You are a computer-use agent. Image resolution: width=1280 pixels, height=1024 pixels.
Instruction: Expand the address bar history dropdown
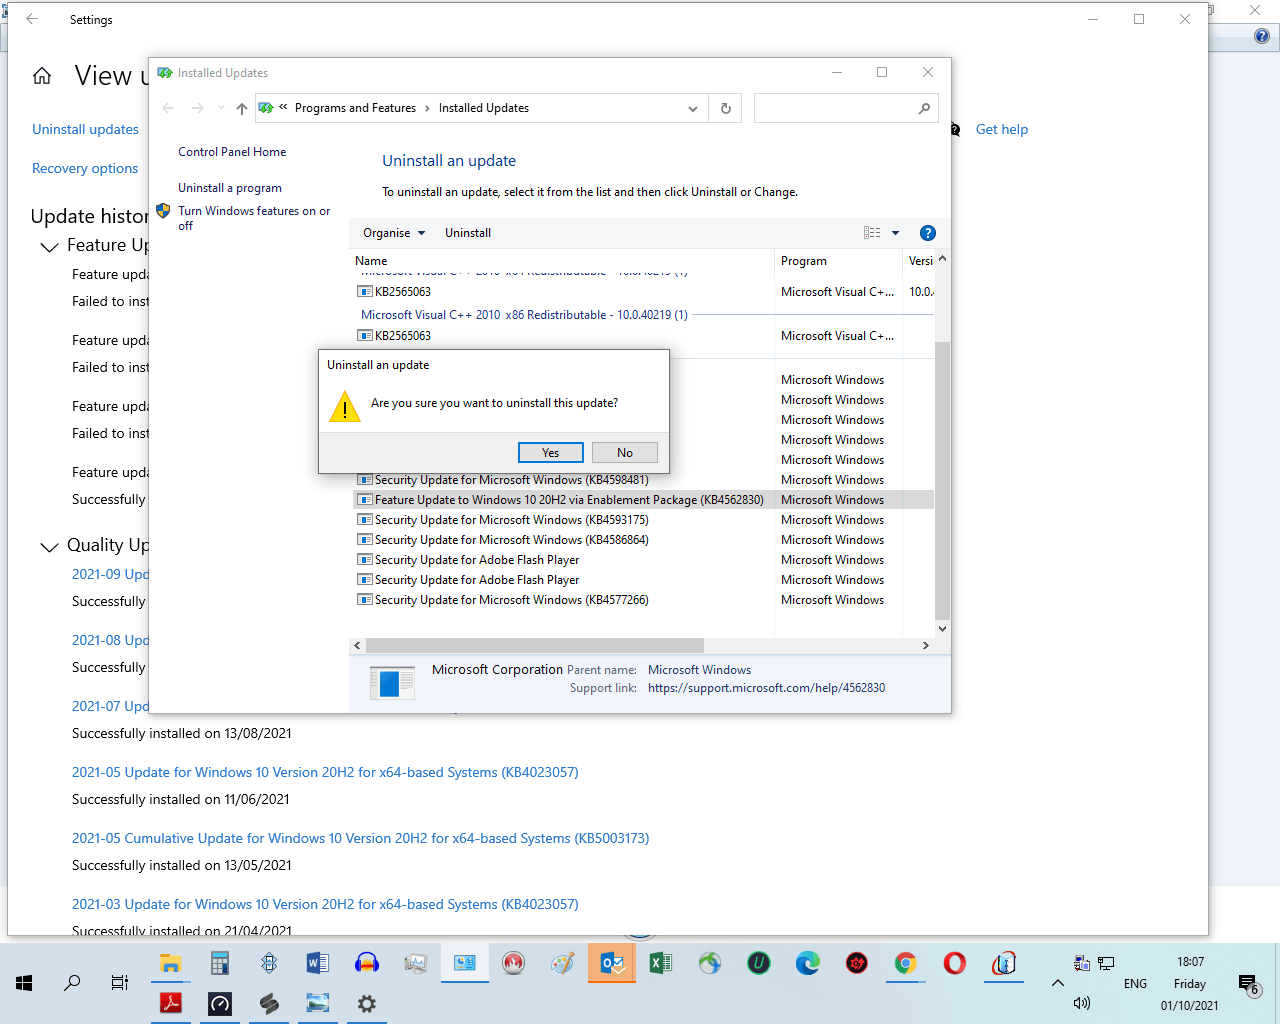click(x=692, y=108)
